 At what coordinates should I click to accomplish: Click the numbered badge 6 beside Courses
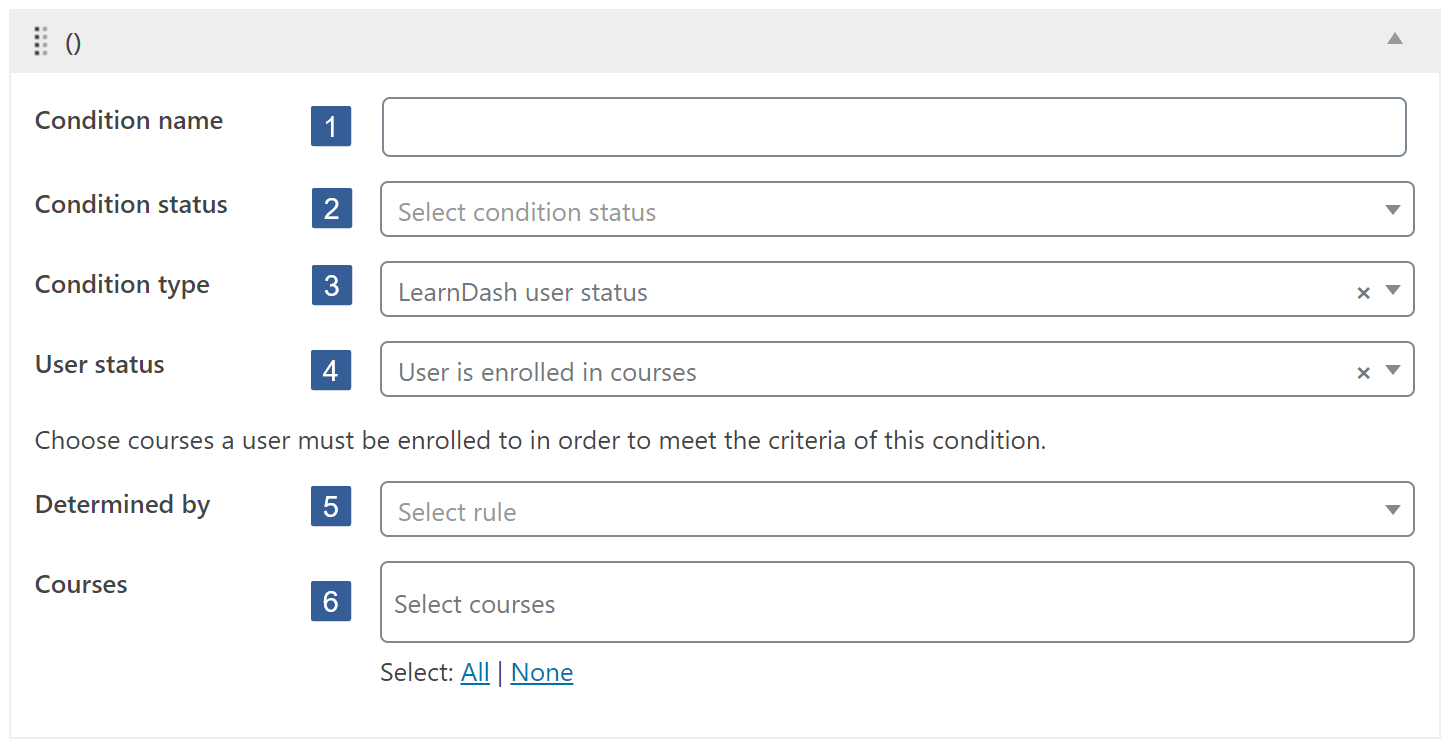click(x=331, y=601)
